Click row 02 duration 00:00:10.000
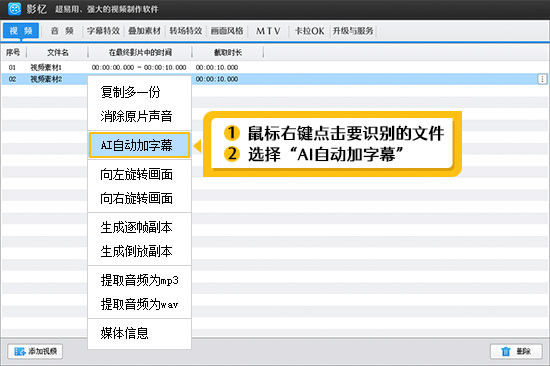550x366 pixels. [217, 79]
